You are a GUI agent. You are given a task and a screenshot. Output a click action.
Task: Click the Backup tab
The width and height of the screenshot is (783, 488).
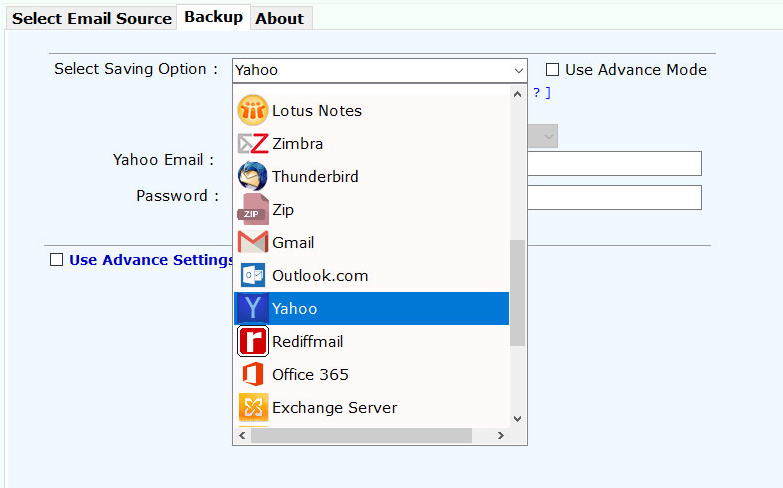tap(213, 17)
